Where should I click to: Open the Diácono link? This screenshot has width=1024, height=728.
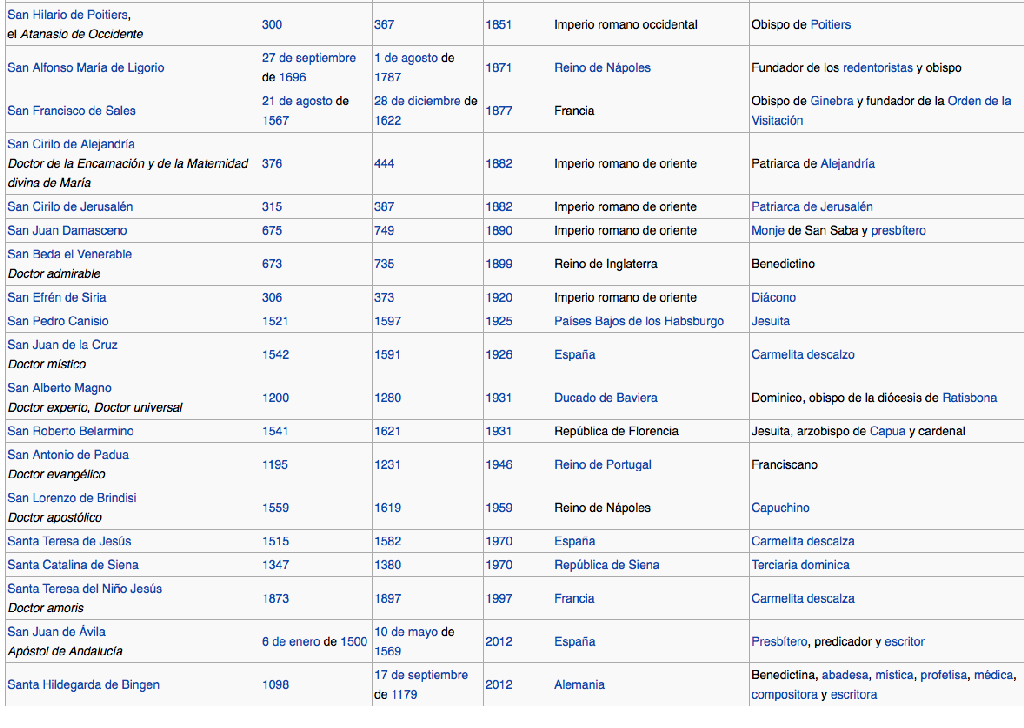point(773,298)
